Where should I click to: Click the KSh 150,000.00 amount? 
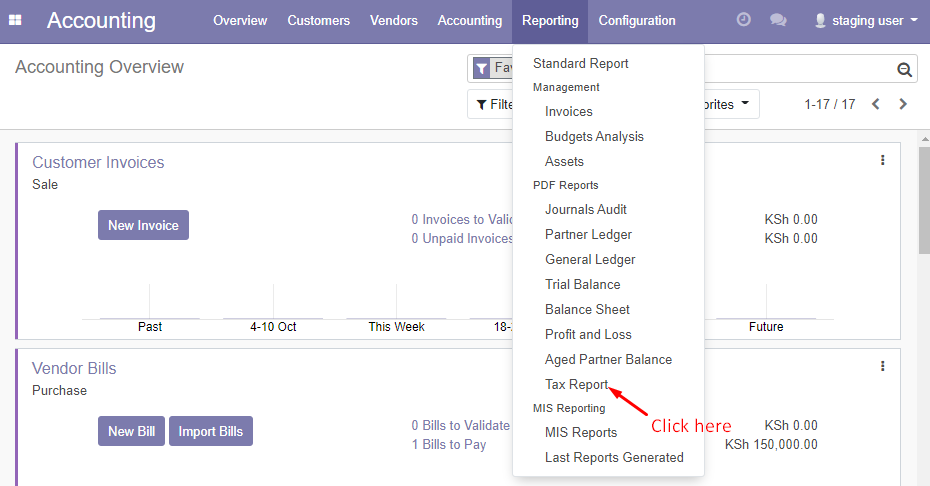pos(771,444)
